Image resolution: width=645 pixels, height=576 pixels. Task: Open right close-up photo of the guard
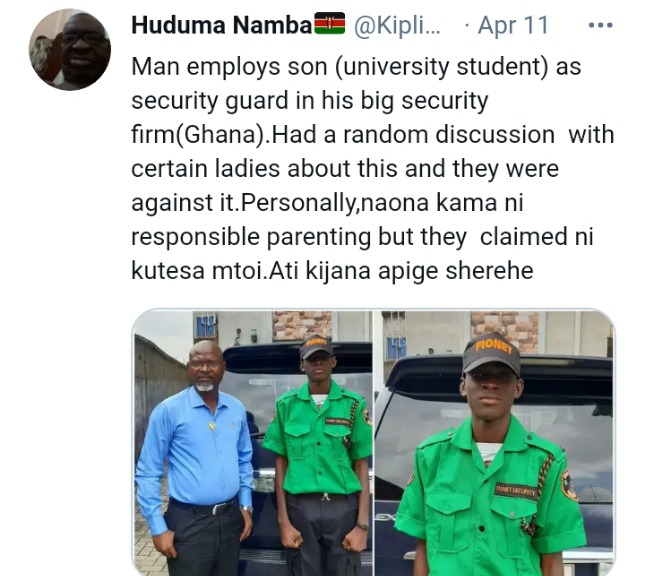494,443
